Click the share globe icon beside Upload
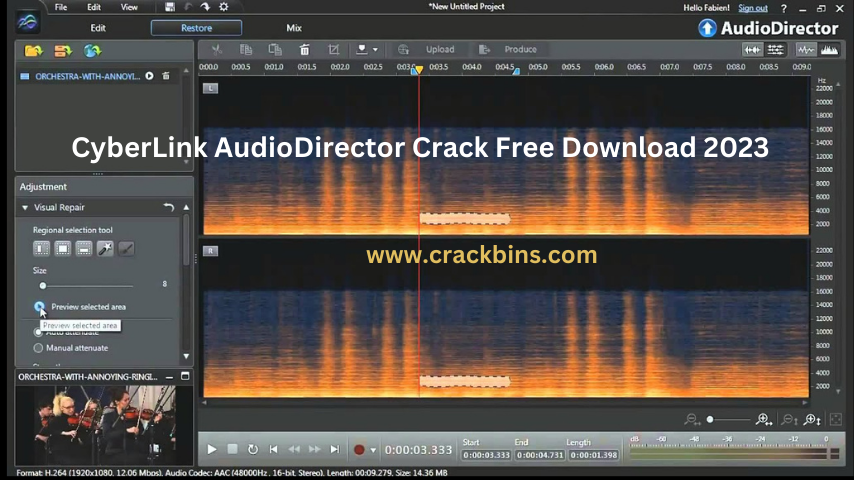Screen dimensions: 854x480 pyautogui.click(x=403, y=50)
